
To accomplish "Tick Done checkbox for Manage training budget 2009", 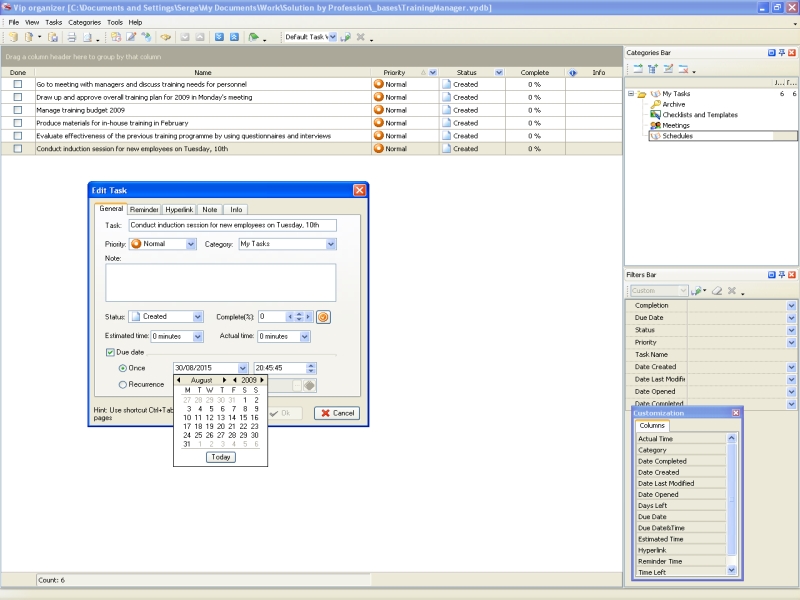I will (x=17, y=110).
